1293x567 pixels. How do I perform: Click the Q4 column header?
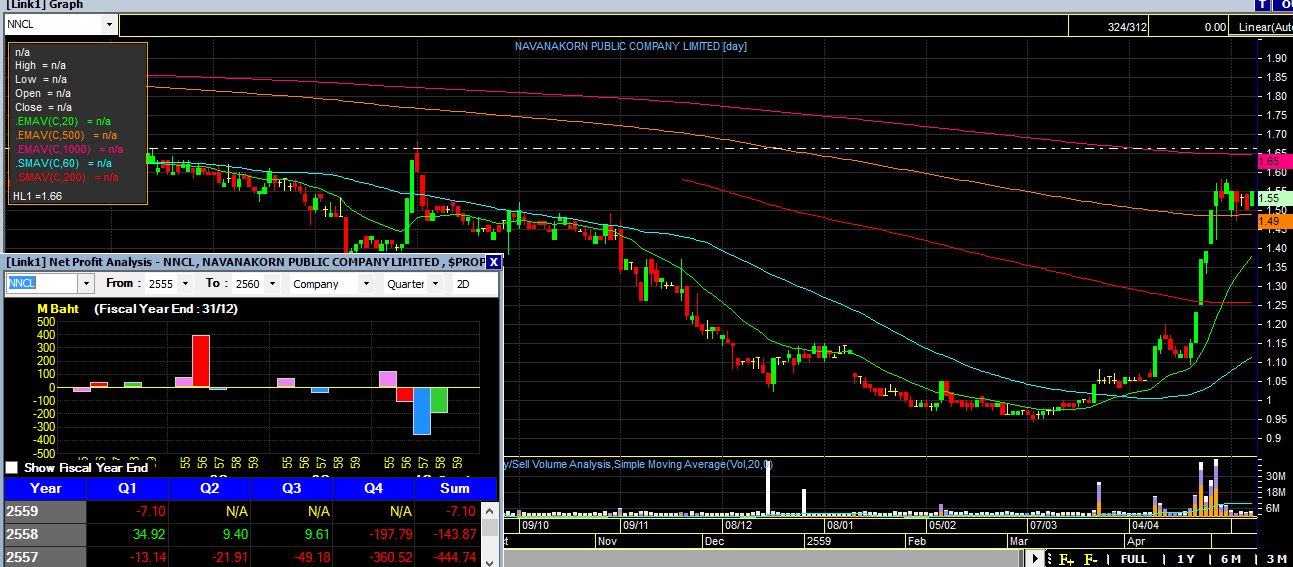[x=373, y=489]
